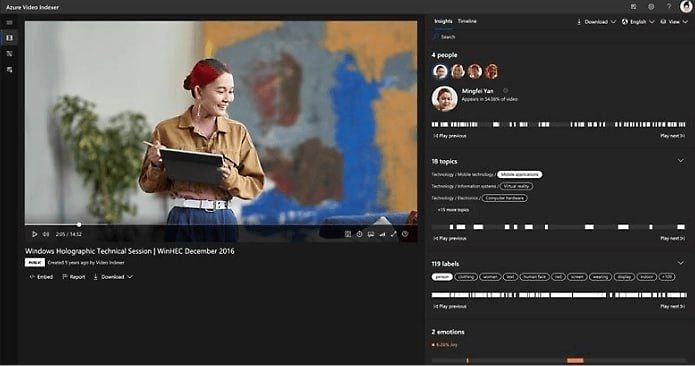This screenshot has width=695, height=366.
Task: Click the video progress bar scrubber
Action: (79, 225)
